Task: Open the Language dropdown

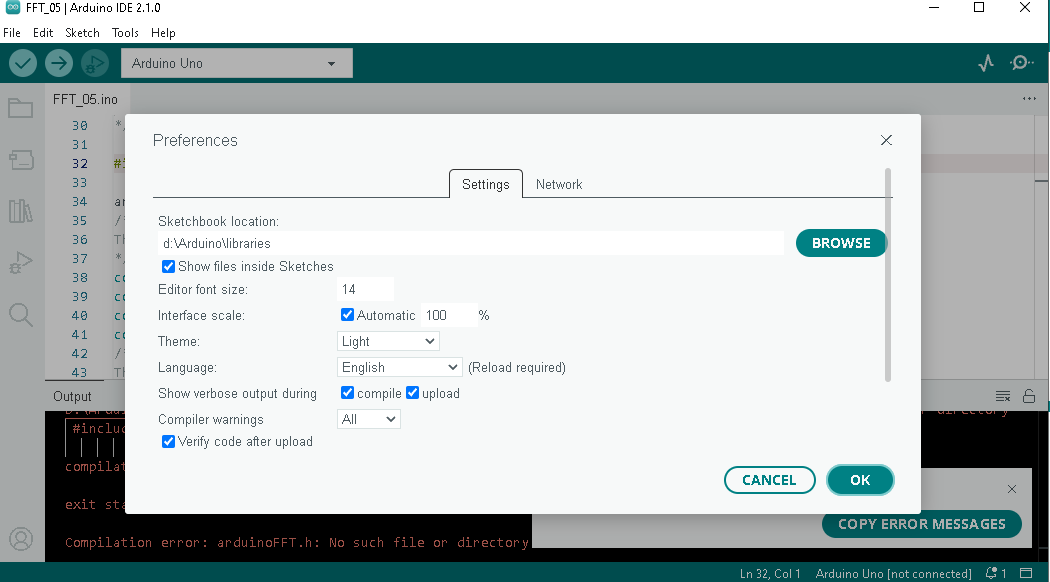Action: [399, 367]
